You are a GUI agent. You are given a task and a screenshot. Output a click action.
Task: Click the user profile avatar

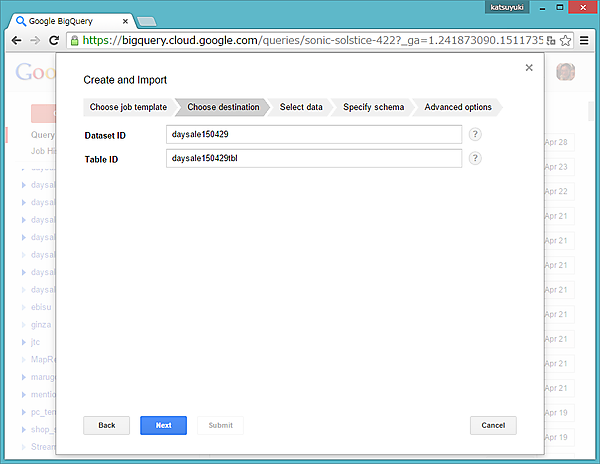tap(565, 72)
